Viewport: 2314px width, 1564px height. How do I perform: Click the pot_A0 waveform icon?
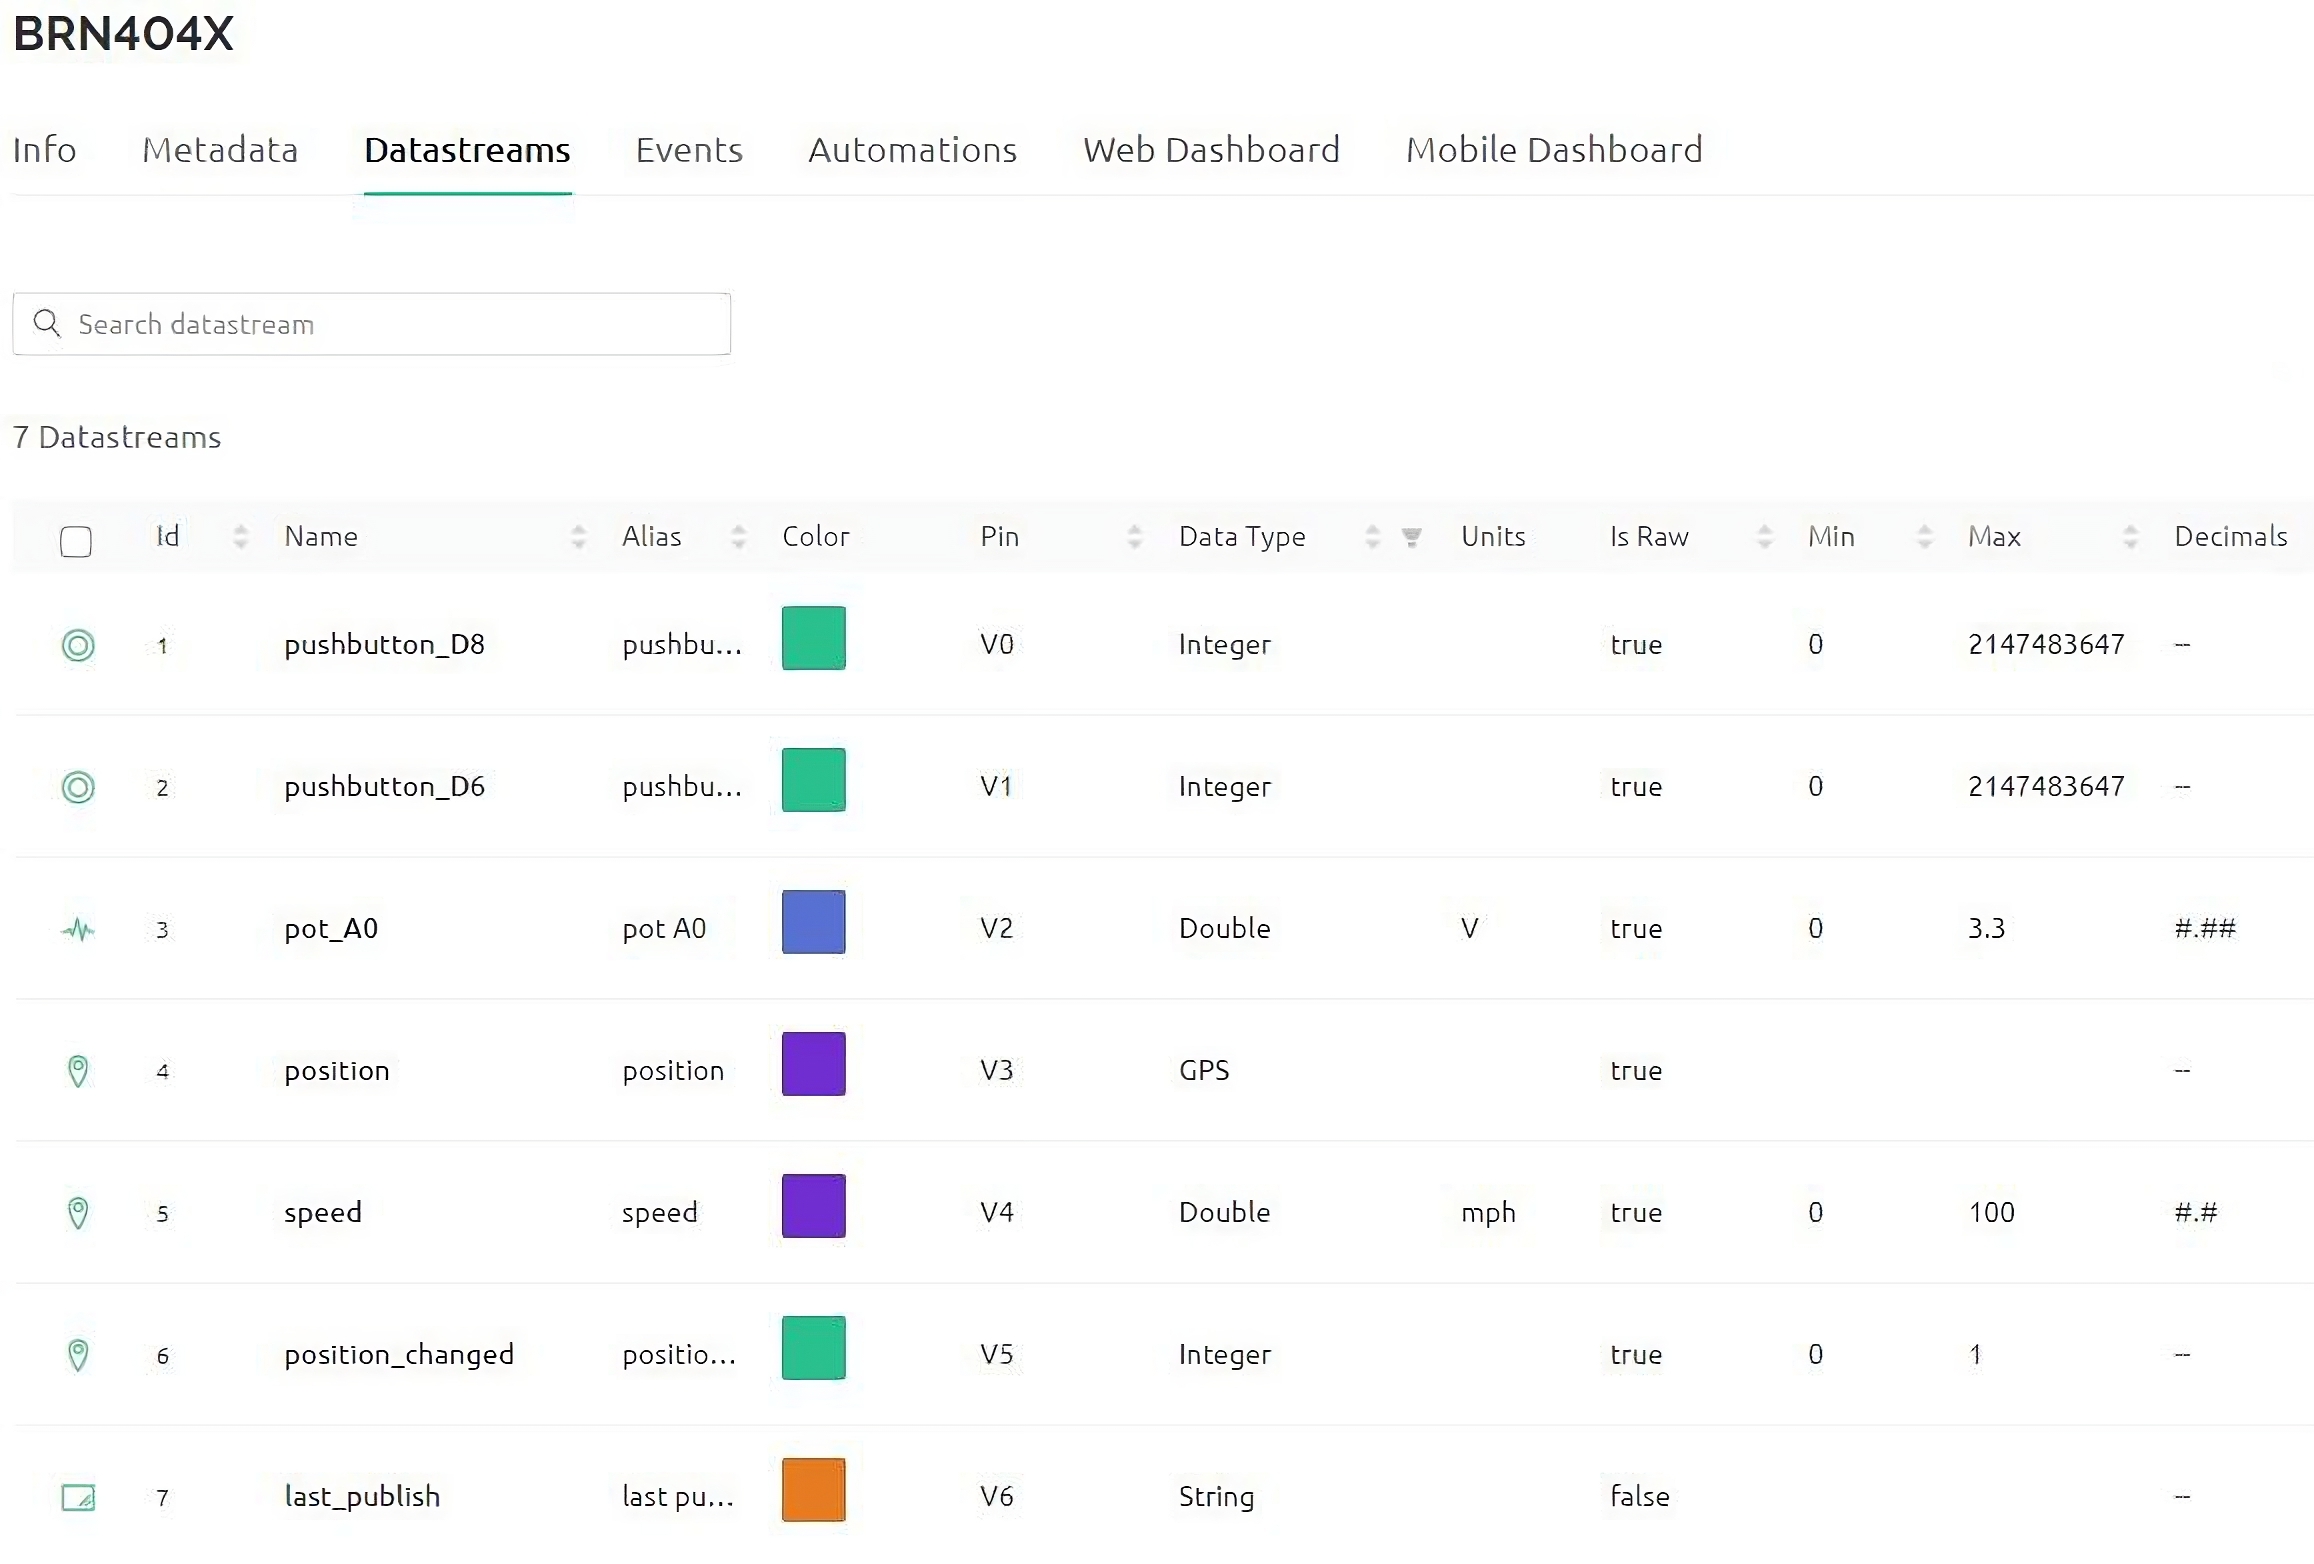[78, 930]
